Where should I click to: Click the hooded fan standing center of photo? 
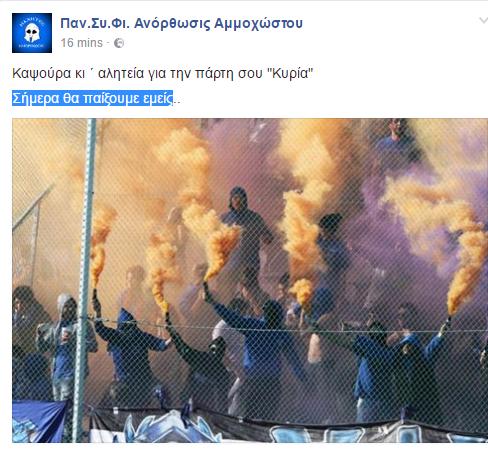[246, 233]
